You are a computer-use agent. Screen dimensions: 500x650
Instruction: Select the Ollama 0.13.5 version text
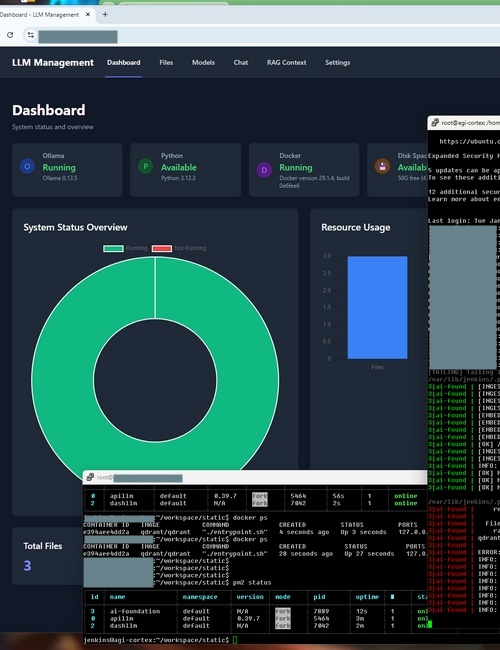pyautogui.click(x=60, y=178)
